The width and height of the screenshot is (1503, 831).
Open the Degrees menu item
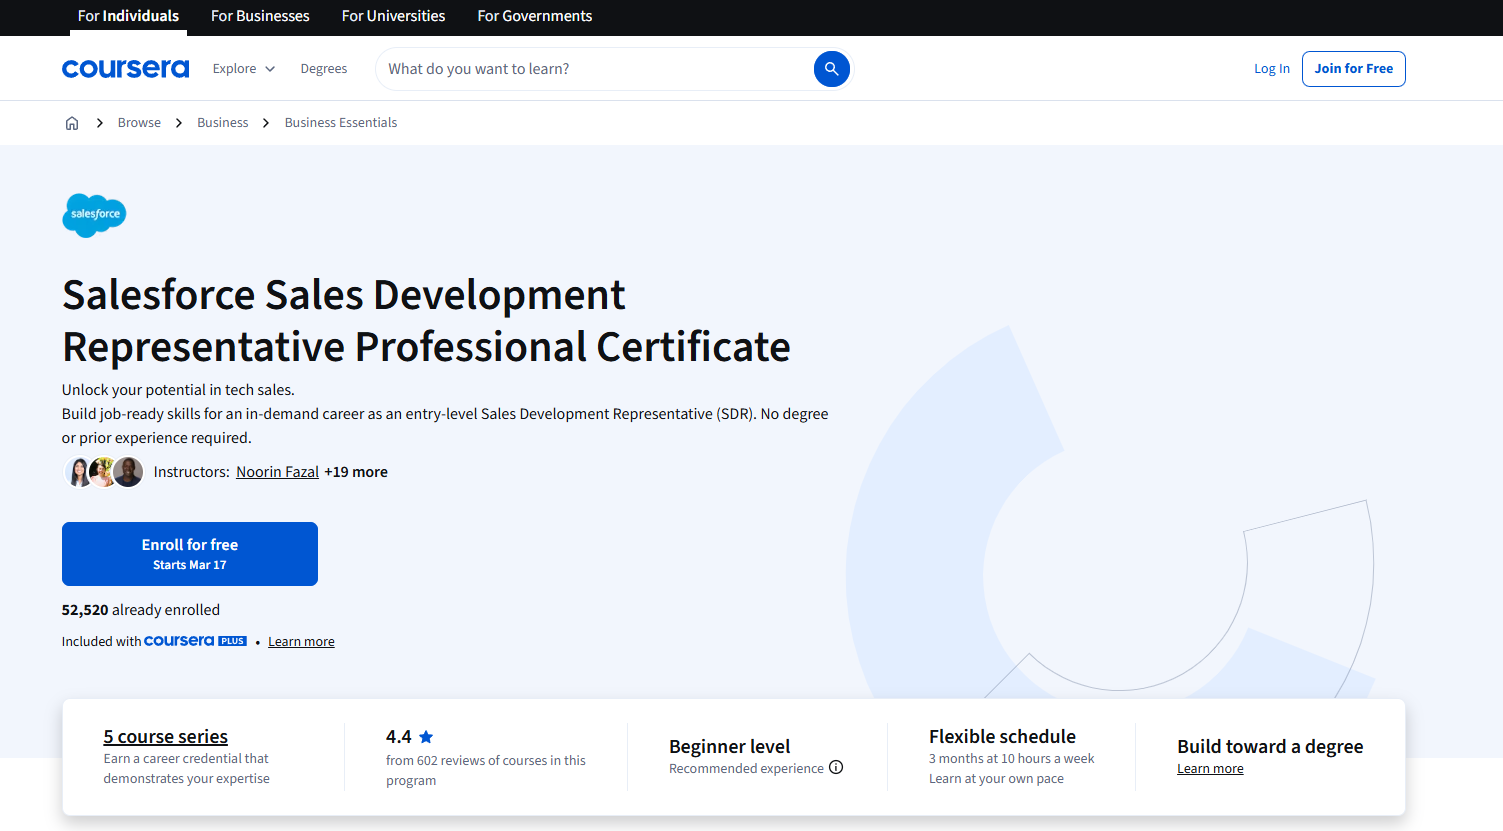tap(324, 69)
